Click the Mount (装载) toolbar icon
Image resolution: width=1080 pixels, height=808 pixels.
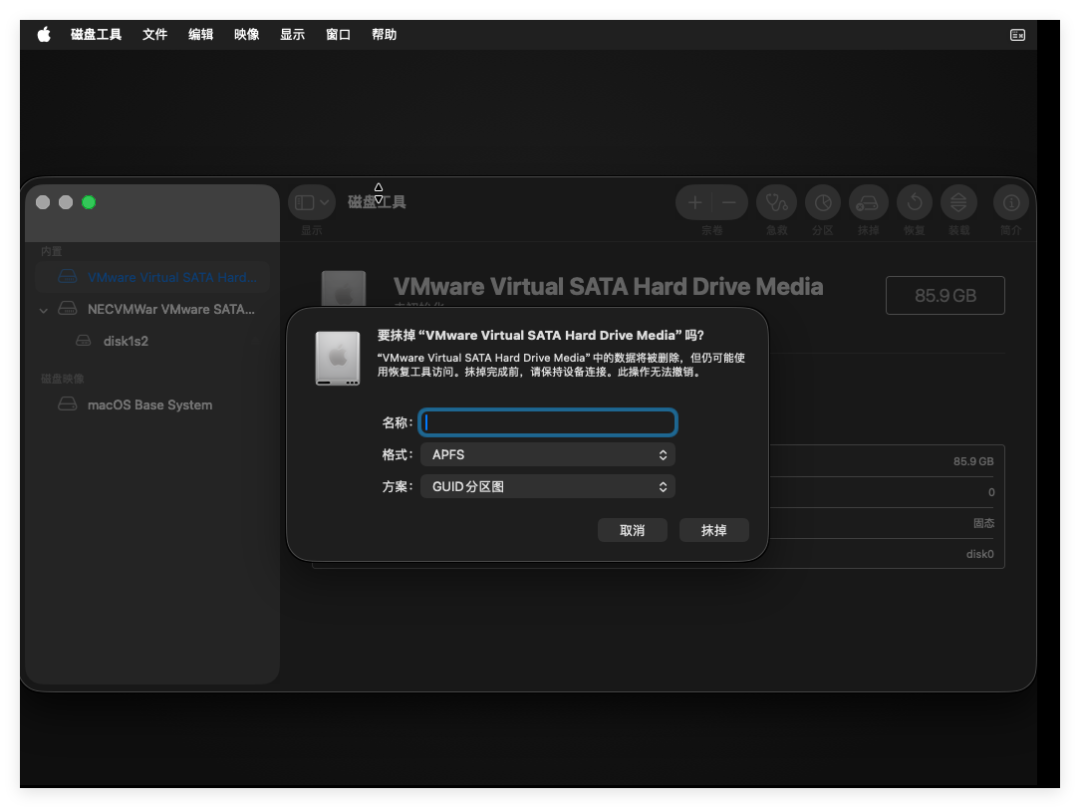click(959, 203)
